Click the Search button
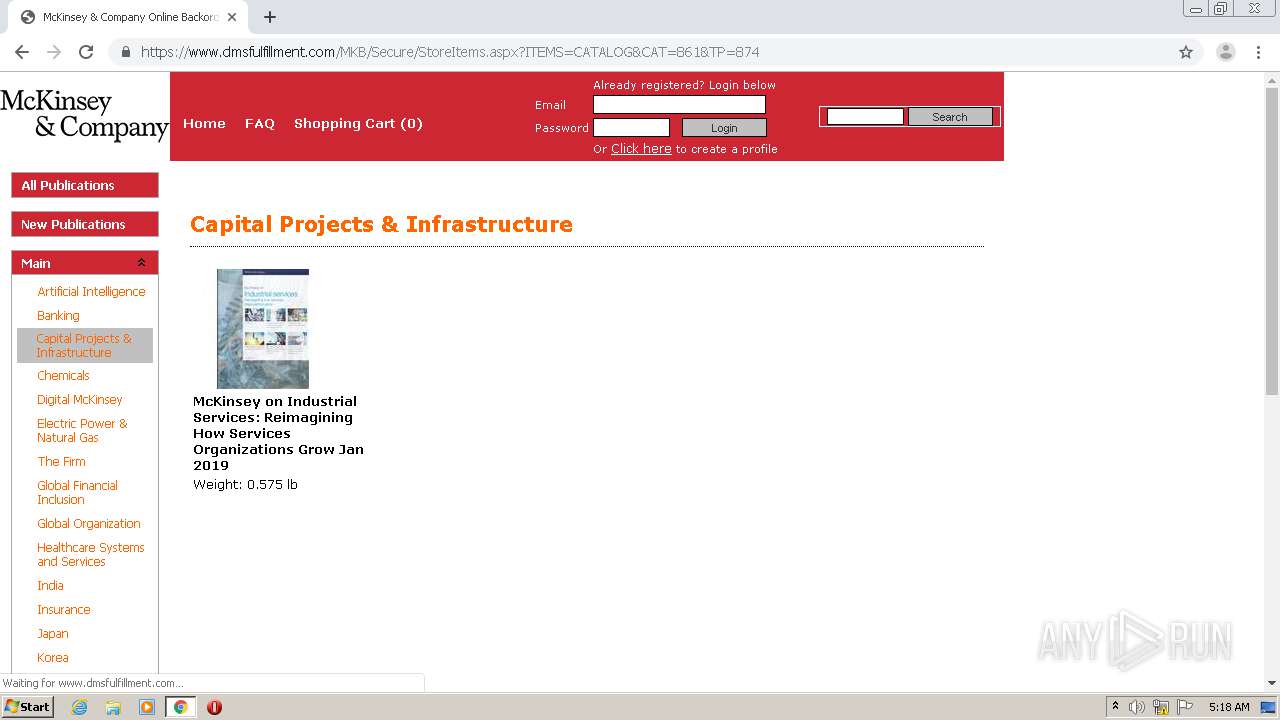 (x=950, y=117)
